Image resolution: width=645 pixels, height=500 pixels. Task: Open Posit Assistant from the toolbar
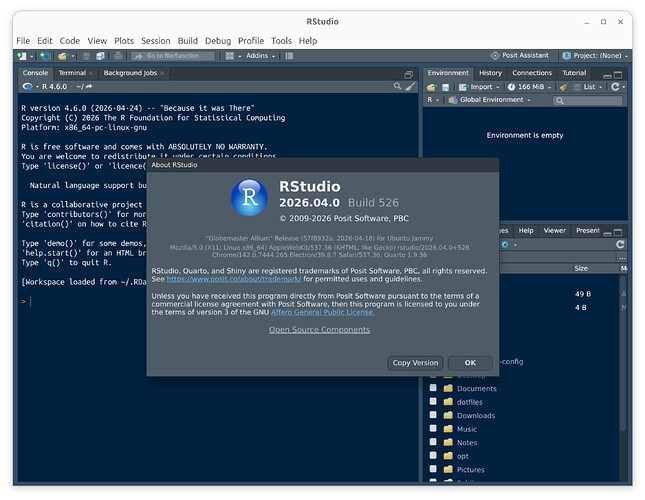(519, 55)
